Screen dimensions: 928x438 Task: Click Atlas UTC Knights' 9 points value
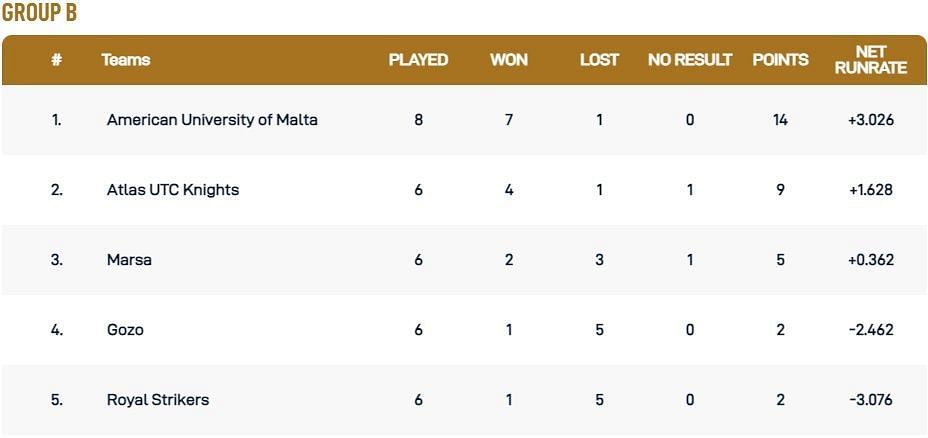(x=780, y=190)
